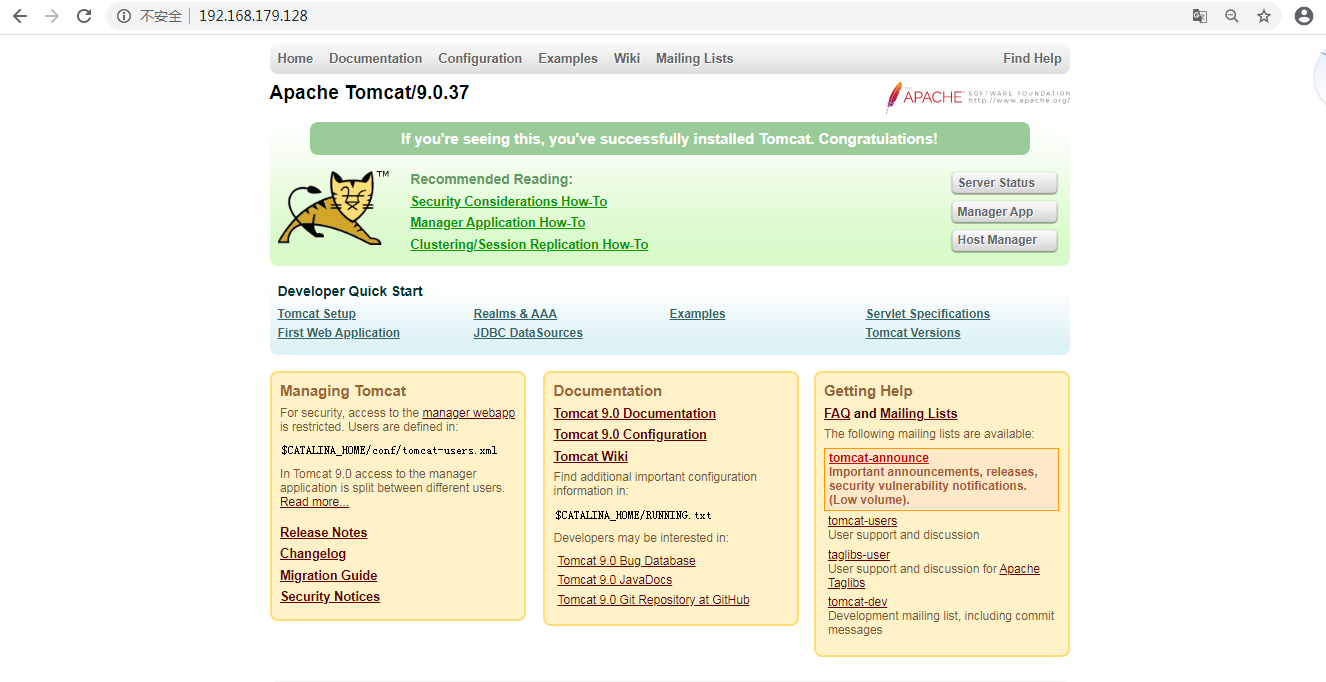Open the Configuration nav item
The height and width of the screenshot is (682, 1326).
pos(480,58)
